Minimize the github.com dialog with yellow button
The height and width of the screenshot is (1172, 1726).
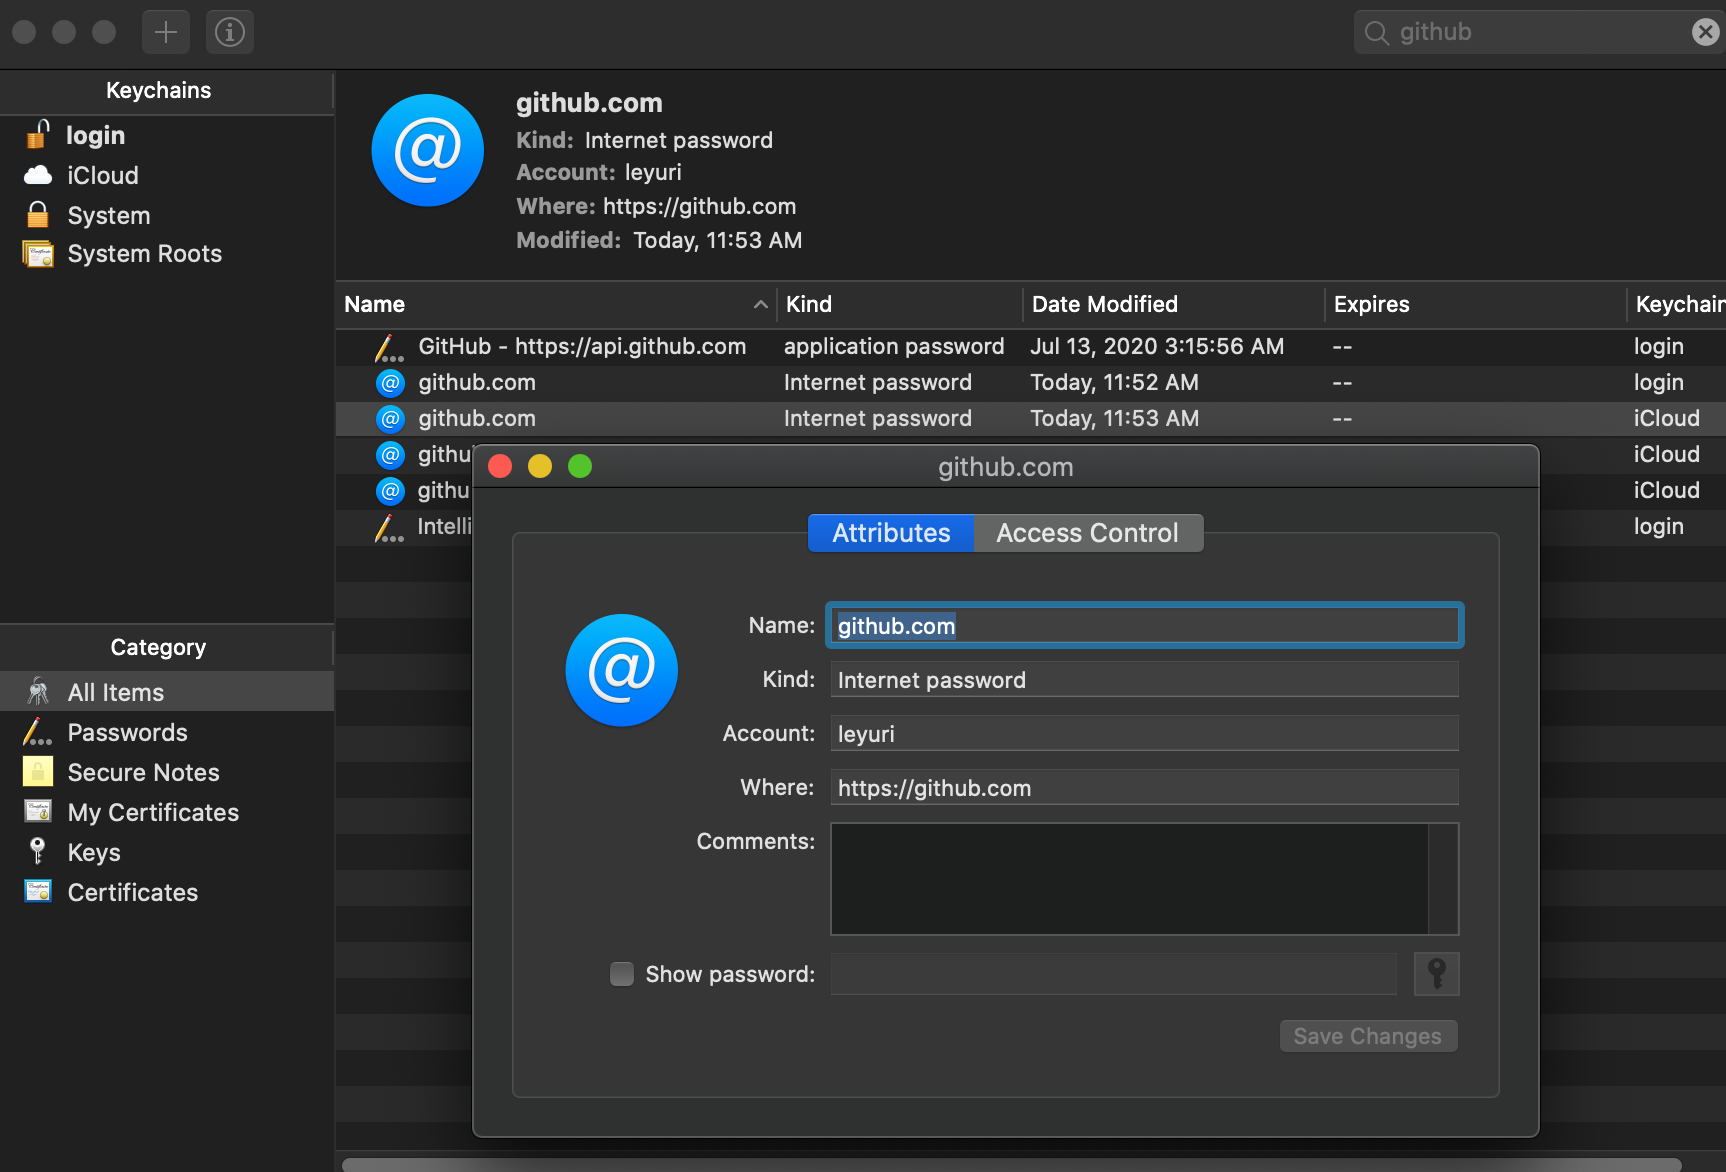[x=540, y=466]
